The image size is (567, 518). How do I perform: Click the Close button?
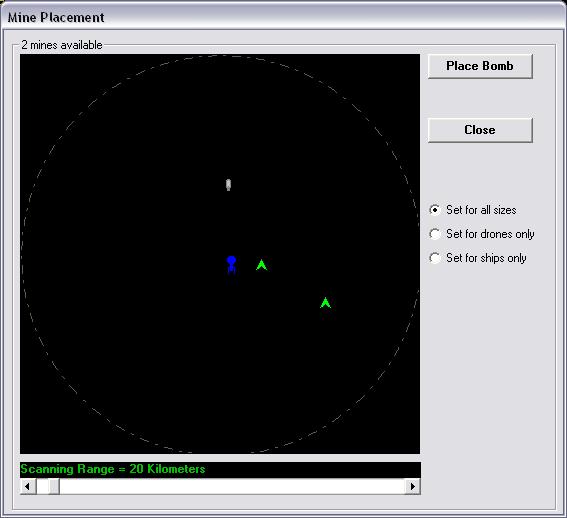pos(480,130)
